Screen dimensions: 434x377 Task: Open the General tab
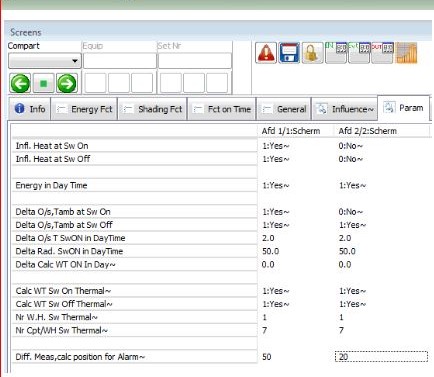tap(284, 109)
